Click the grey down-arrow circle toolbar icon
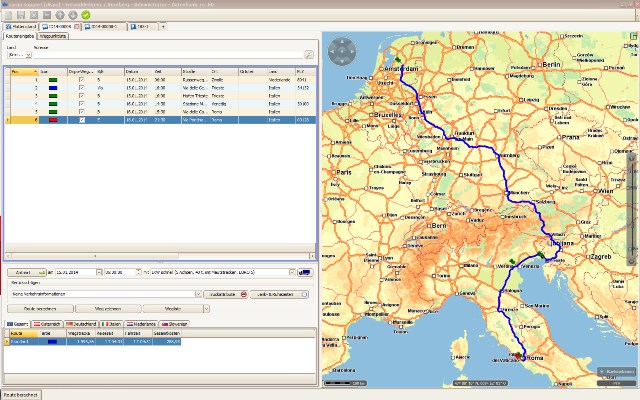 (73, 16)
